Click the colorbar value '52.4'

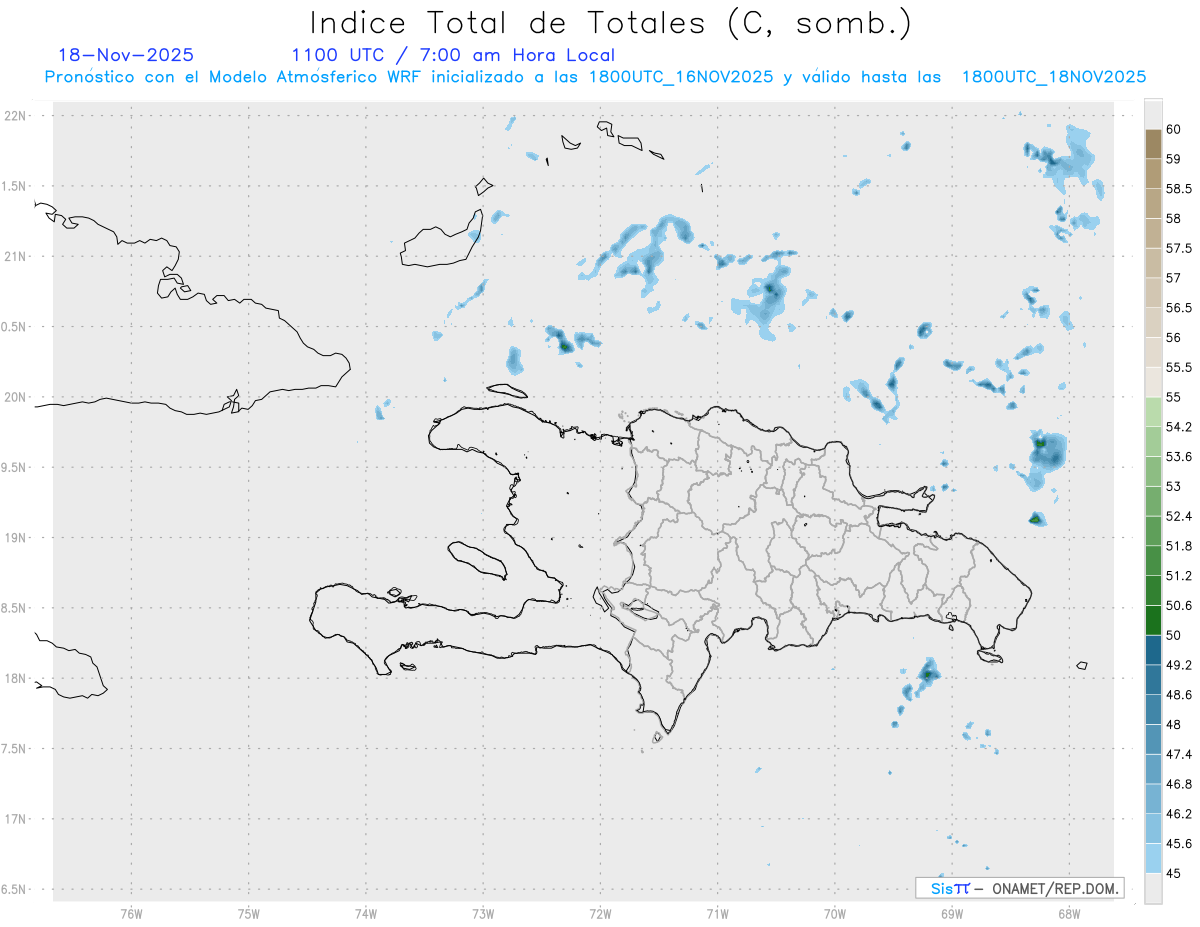coord(1179,516)
